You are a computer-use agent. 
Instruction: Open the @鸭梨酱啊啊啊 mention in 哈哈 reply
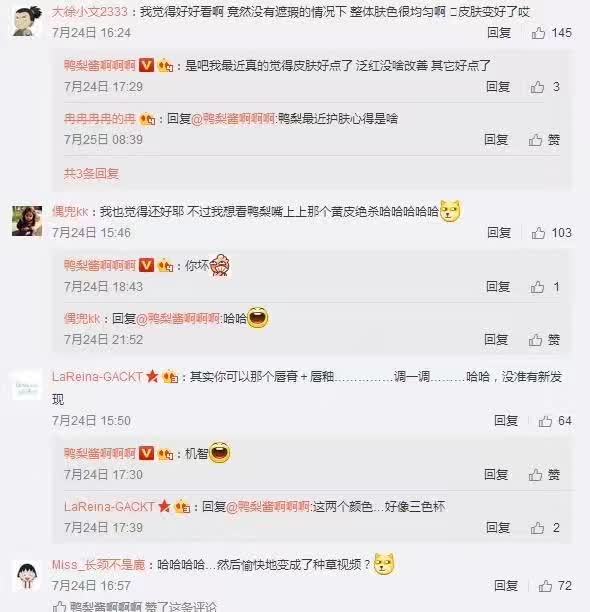pyautogui.click(x=178, y=319)
